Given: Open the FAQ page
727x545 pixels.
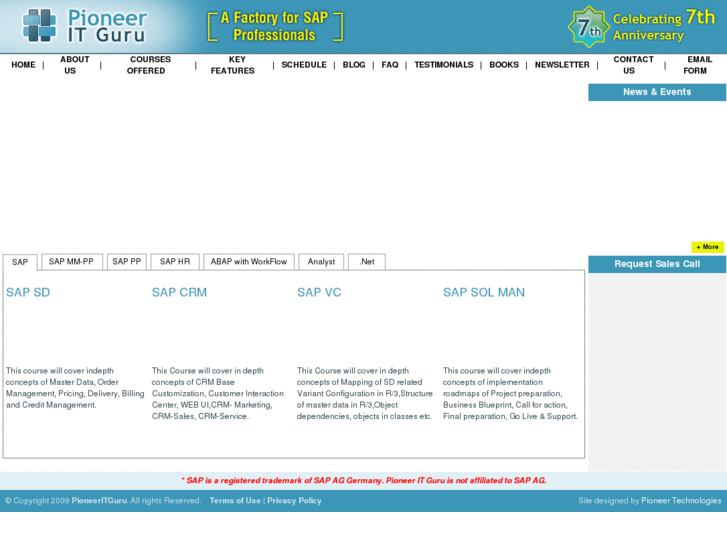Looking at the screenshot, I should point(390,65).
